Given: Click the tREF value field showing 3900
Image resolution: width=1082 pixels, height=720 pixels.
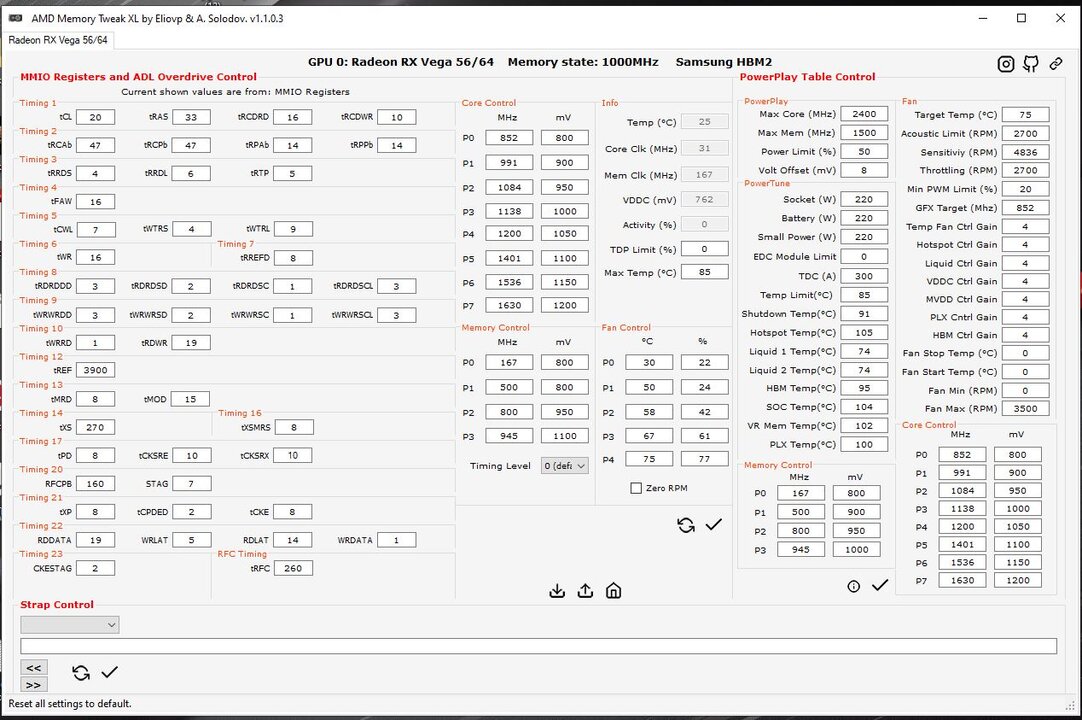Looking at the screenshot, I should click(95, 370).
